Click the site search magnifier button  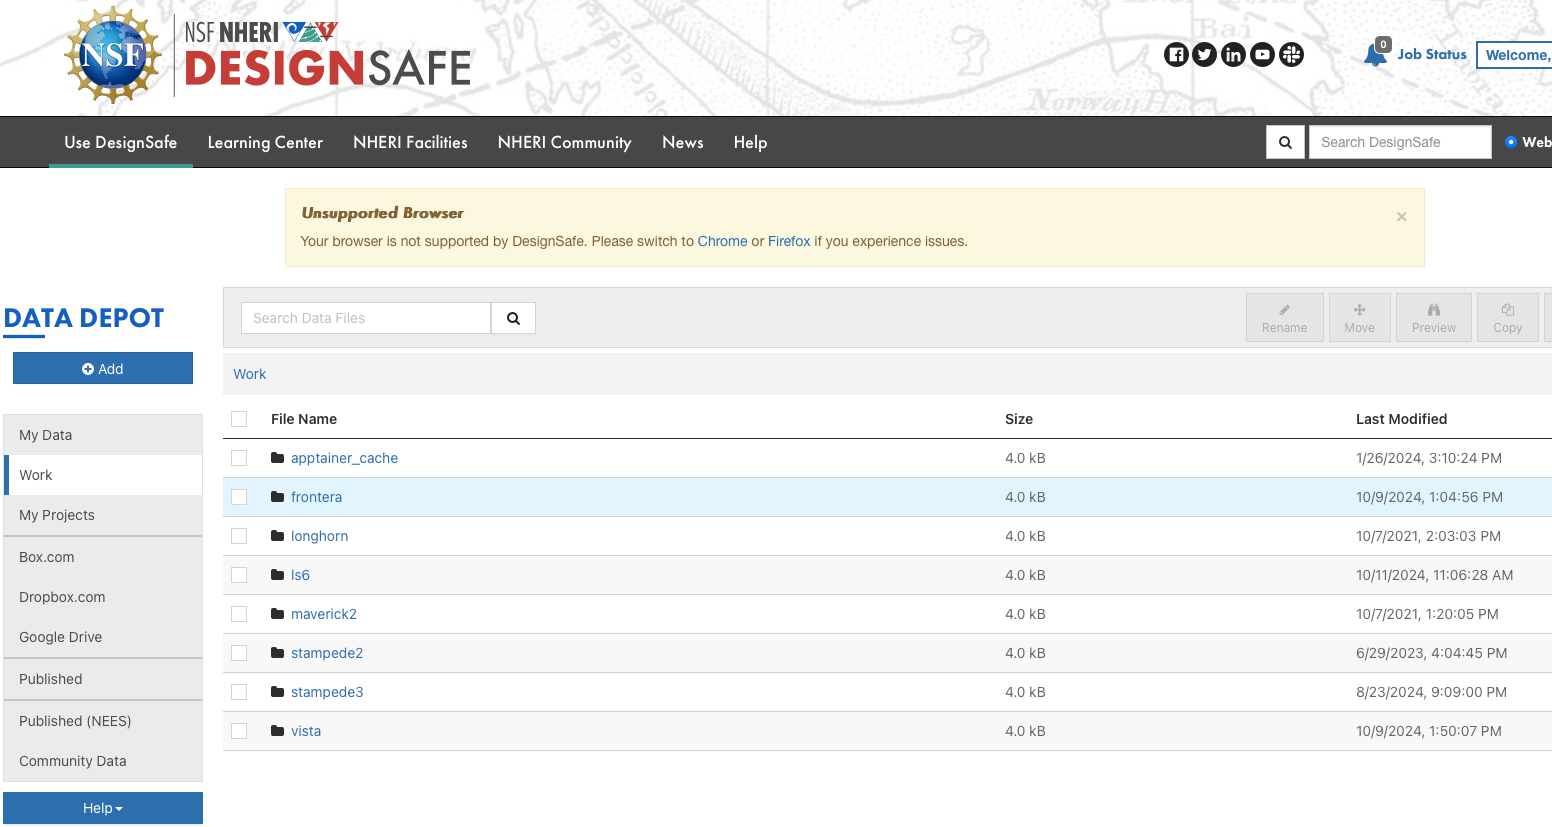pyautogui.click(x=1286, y=142)
